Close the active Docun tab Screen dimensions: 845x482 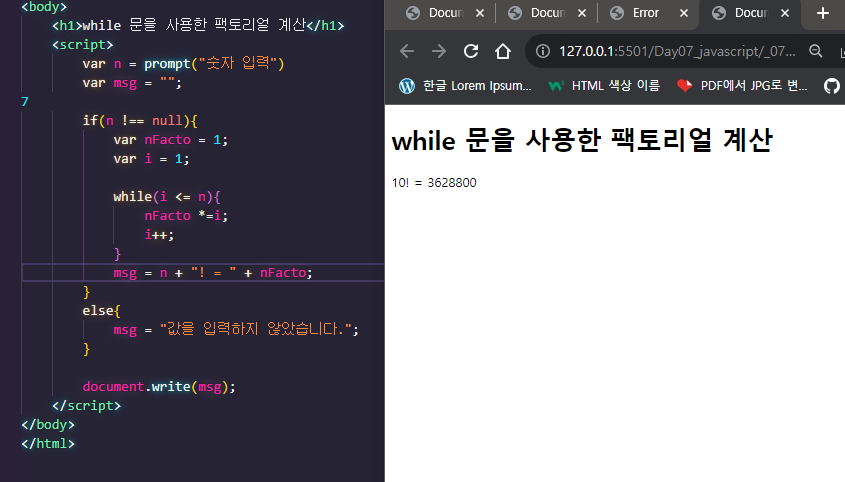(785, 13)
